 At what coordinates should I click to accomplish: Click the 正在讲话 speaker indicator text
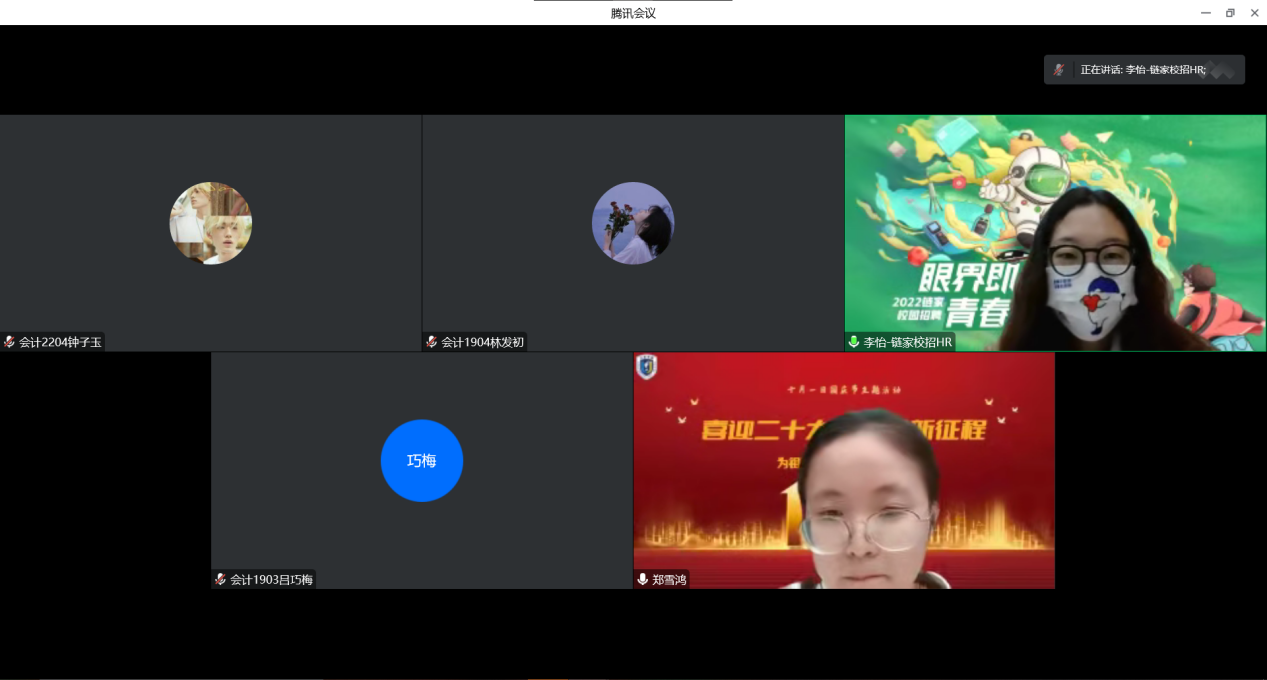click(1142, 70)
